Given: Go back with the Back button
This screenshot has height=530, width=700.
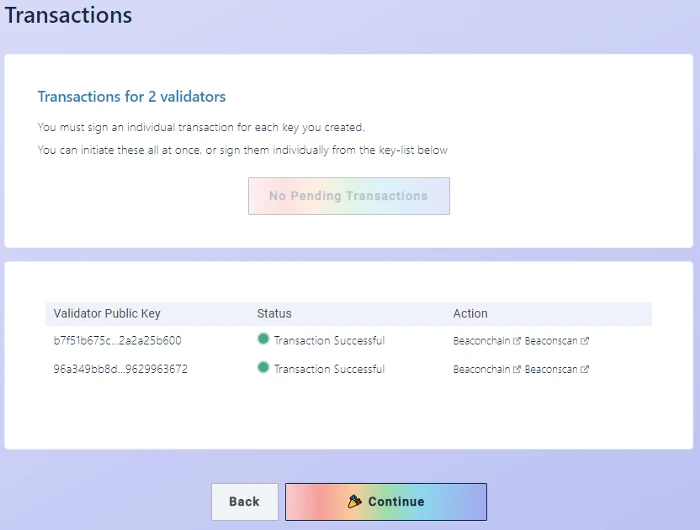Looking at the screenshot, I should [245, 501].
